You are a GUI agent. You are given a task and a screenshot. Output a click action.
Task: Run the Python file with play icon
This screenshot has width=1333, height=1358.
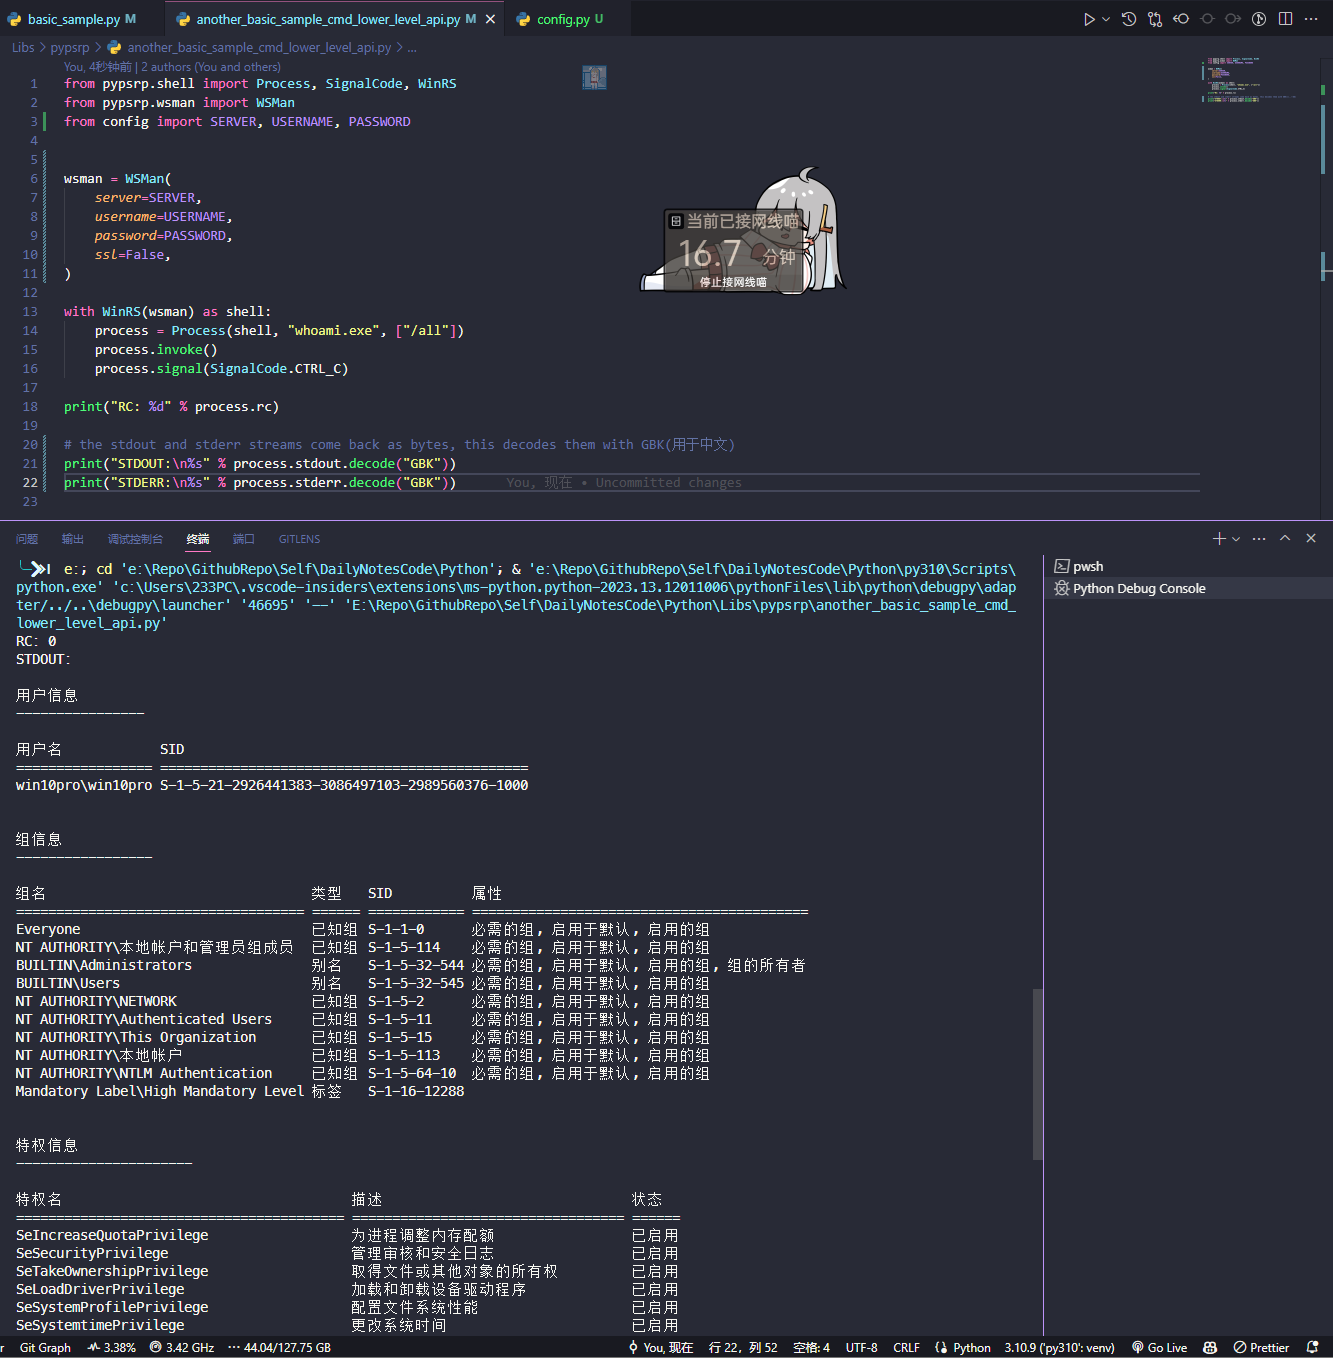click(1089, 19)
